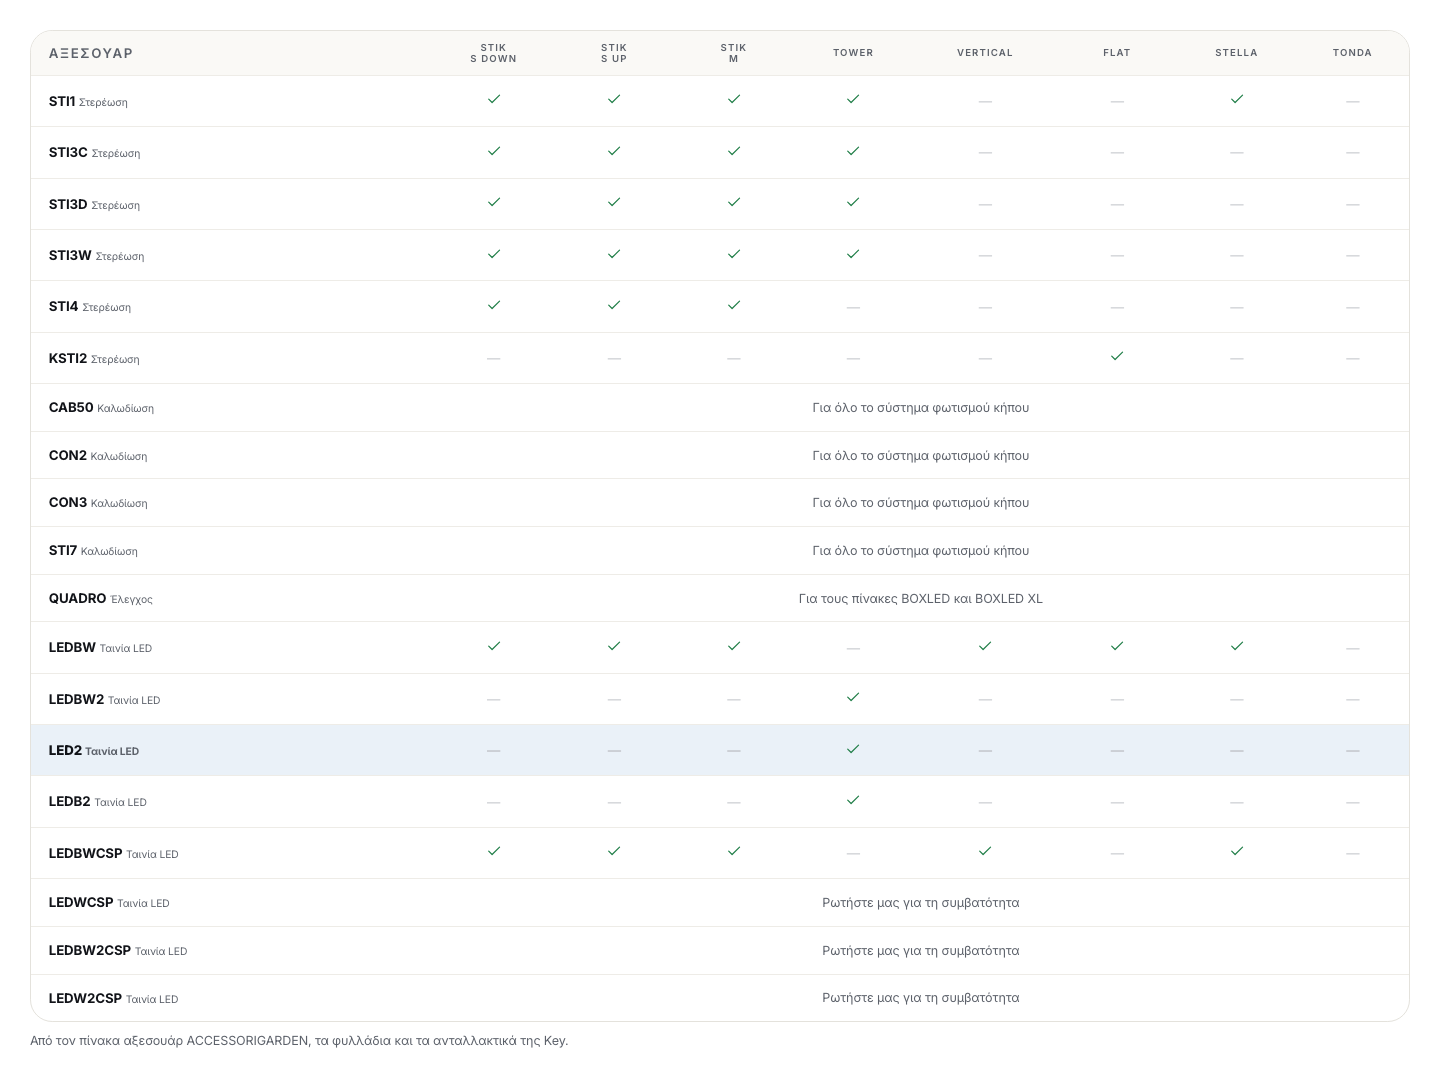
Task: Click the STELLA column header
Action: 1237,53
